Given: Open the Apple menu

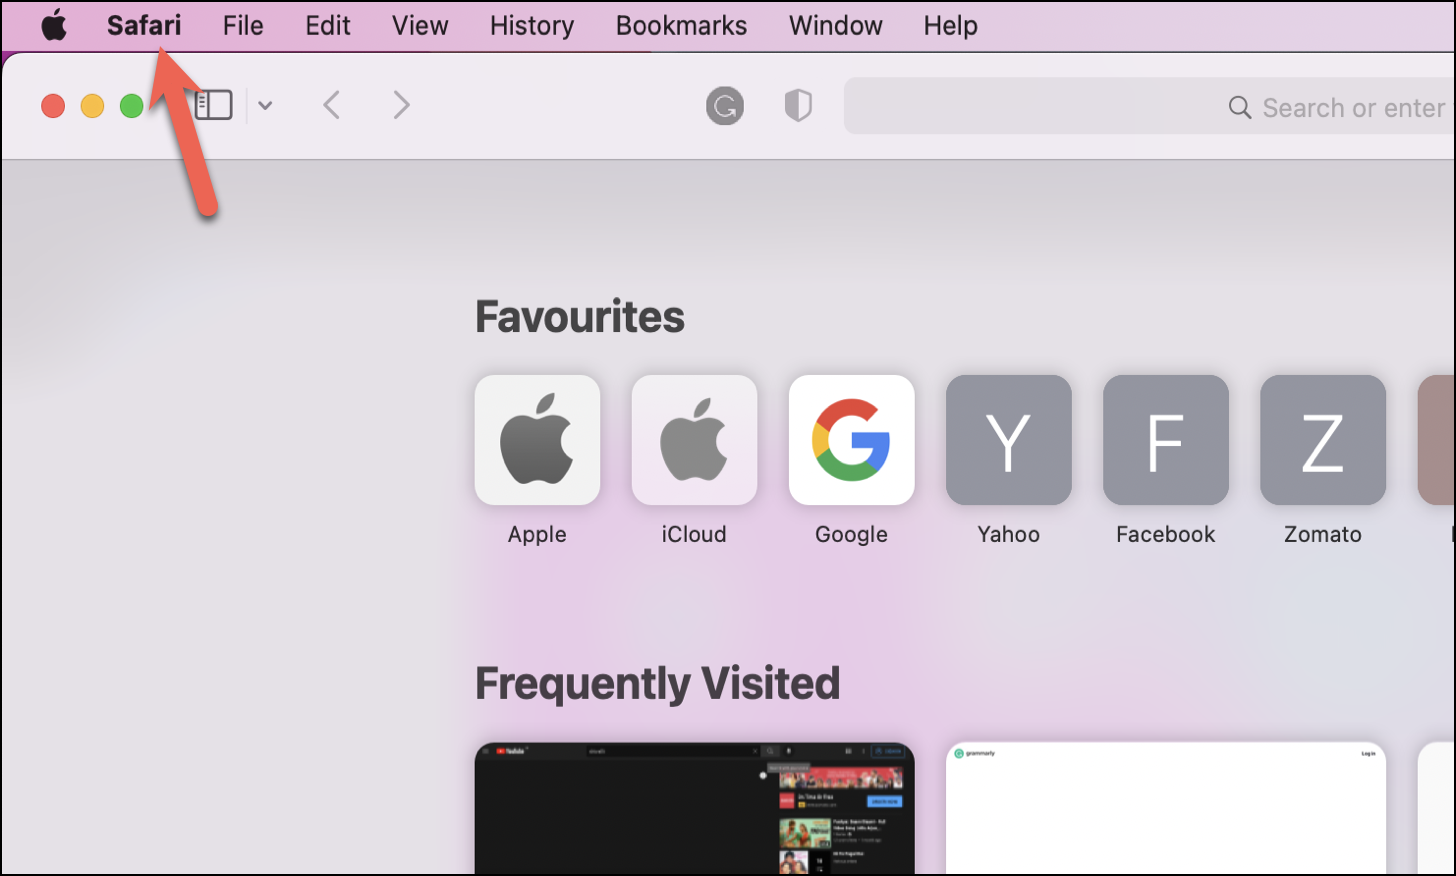Looking at the screenshot, I should pos(54,25).
